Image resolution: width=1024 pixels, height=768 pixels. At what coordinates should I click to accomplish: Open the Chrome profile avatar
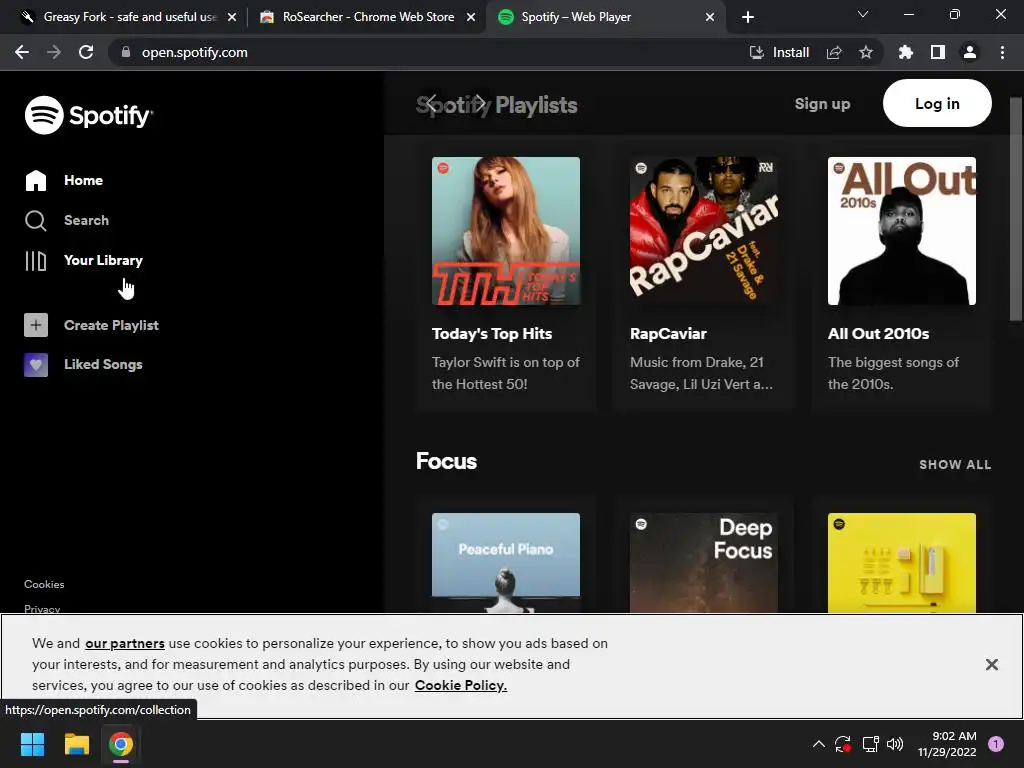click(970, 52)
